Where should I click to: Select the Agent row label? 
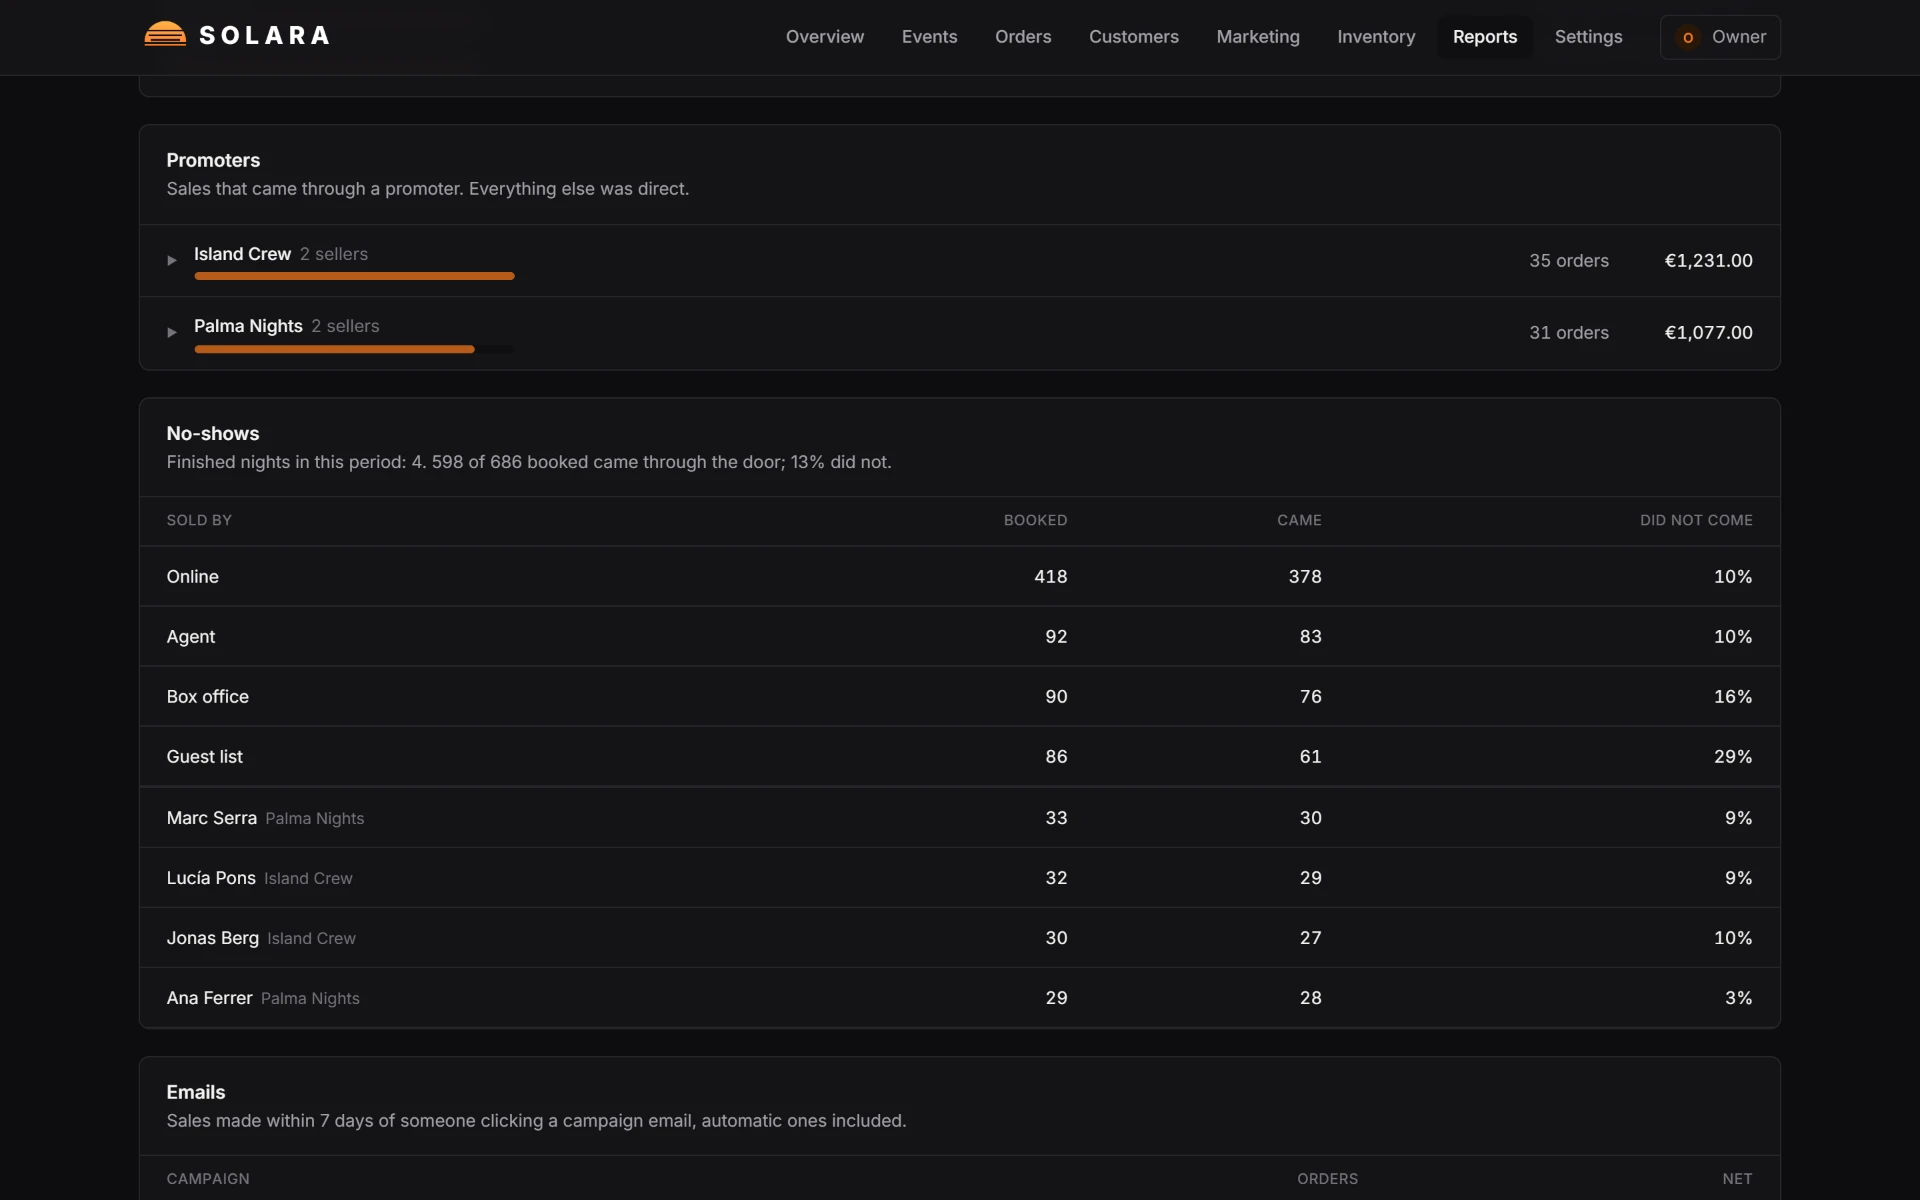click(x=190, y=636)
